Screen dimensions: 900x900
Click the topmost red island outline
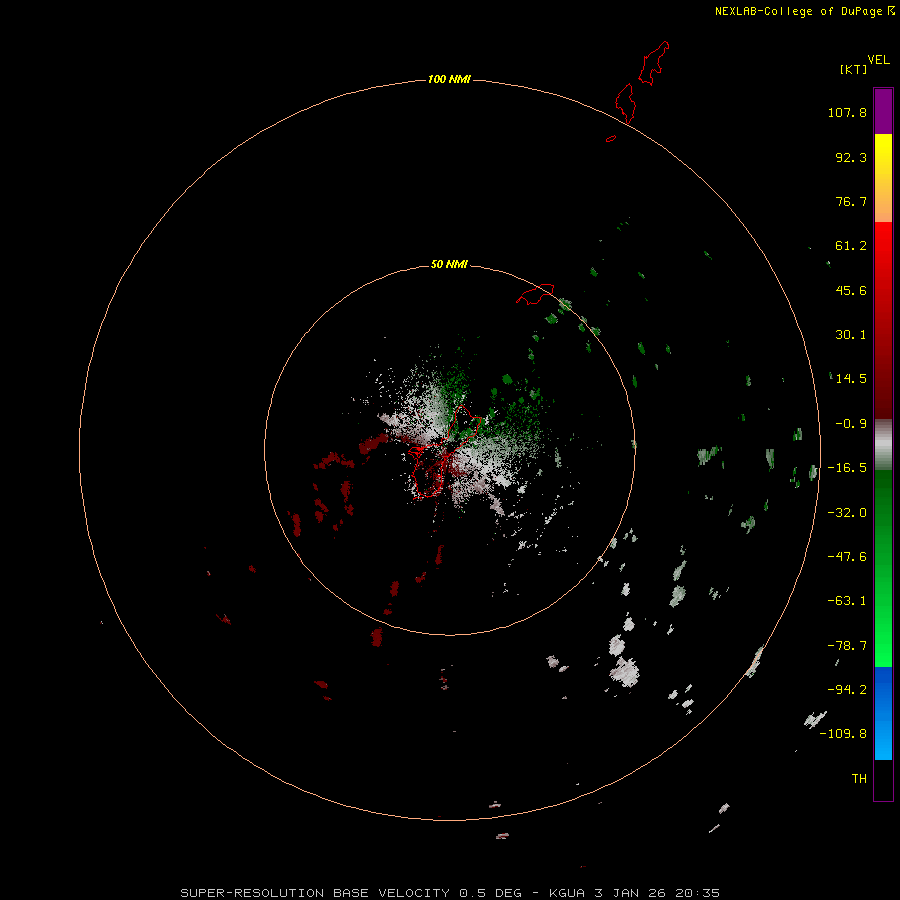coord(654,63)
